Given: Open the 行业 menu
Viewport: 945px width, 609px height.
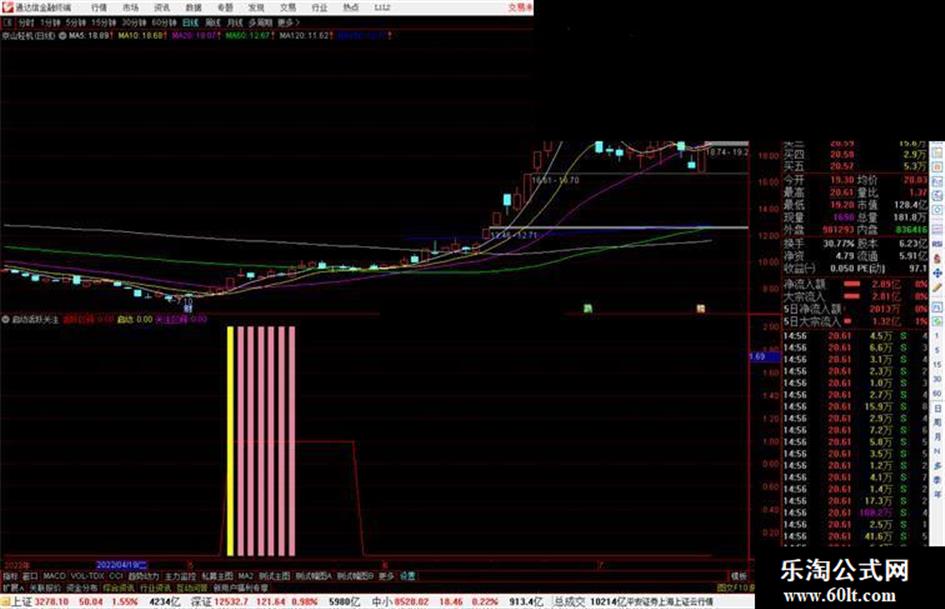Looking at the screenshot, I should point(319,8).
